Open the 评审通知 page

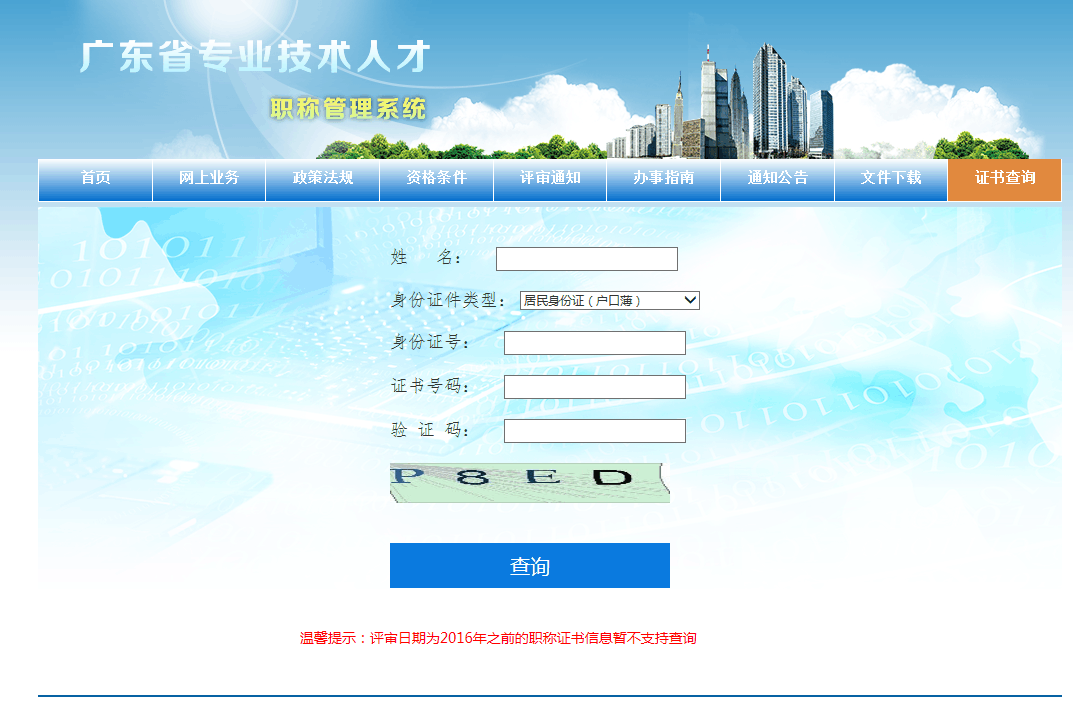point(550,180)
